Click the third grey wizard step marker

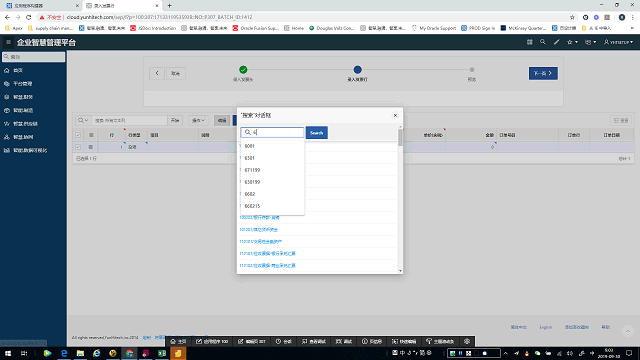tap(472, 70)
